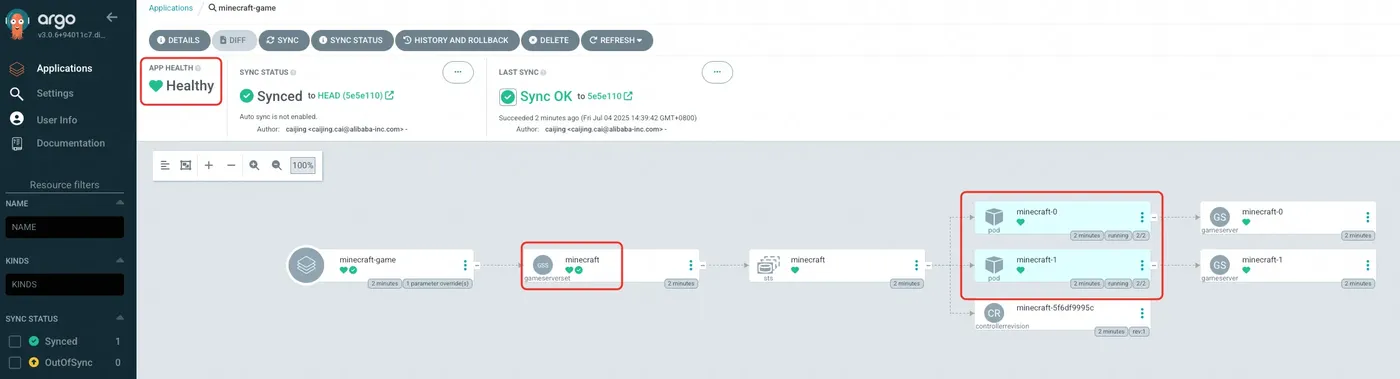Collapse the minecraft sts node children
1400x379 pixels.
point(928,265)
